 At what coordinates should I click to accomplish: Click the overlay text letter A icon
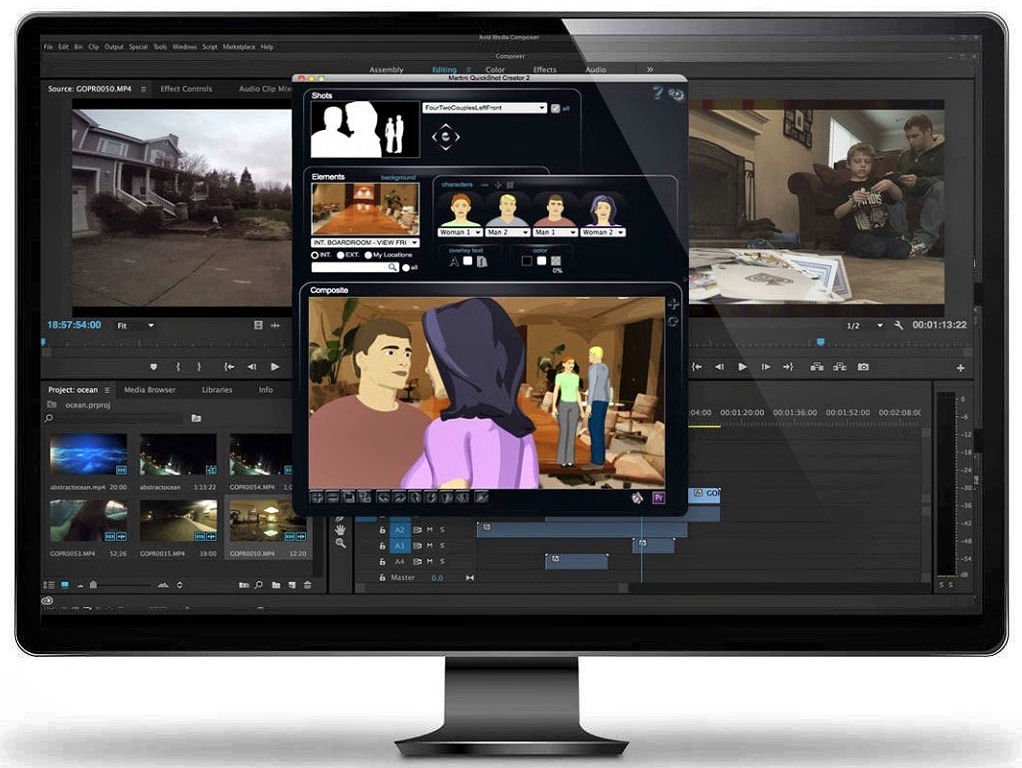point(454,262)
